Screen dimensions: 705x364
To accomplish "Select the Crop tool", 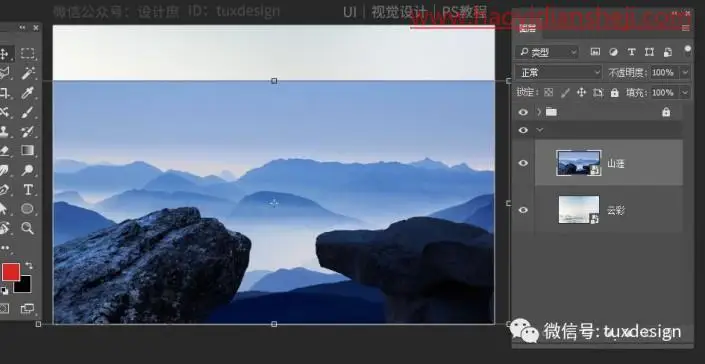I will 4,93.
